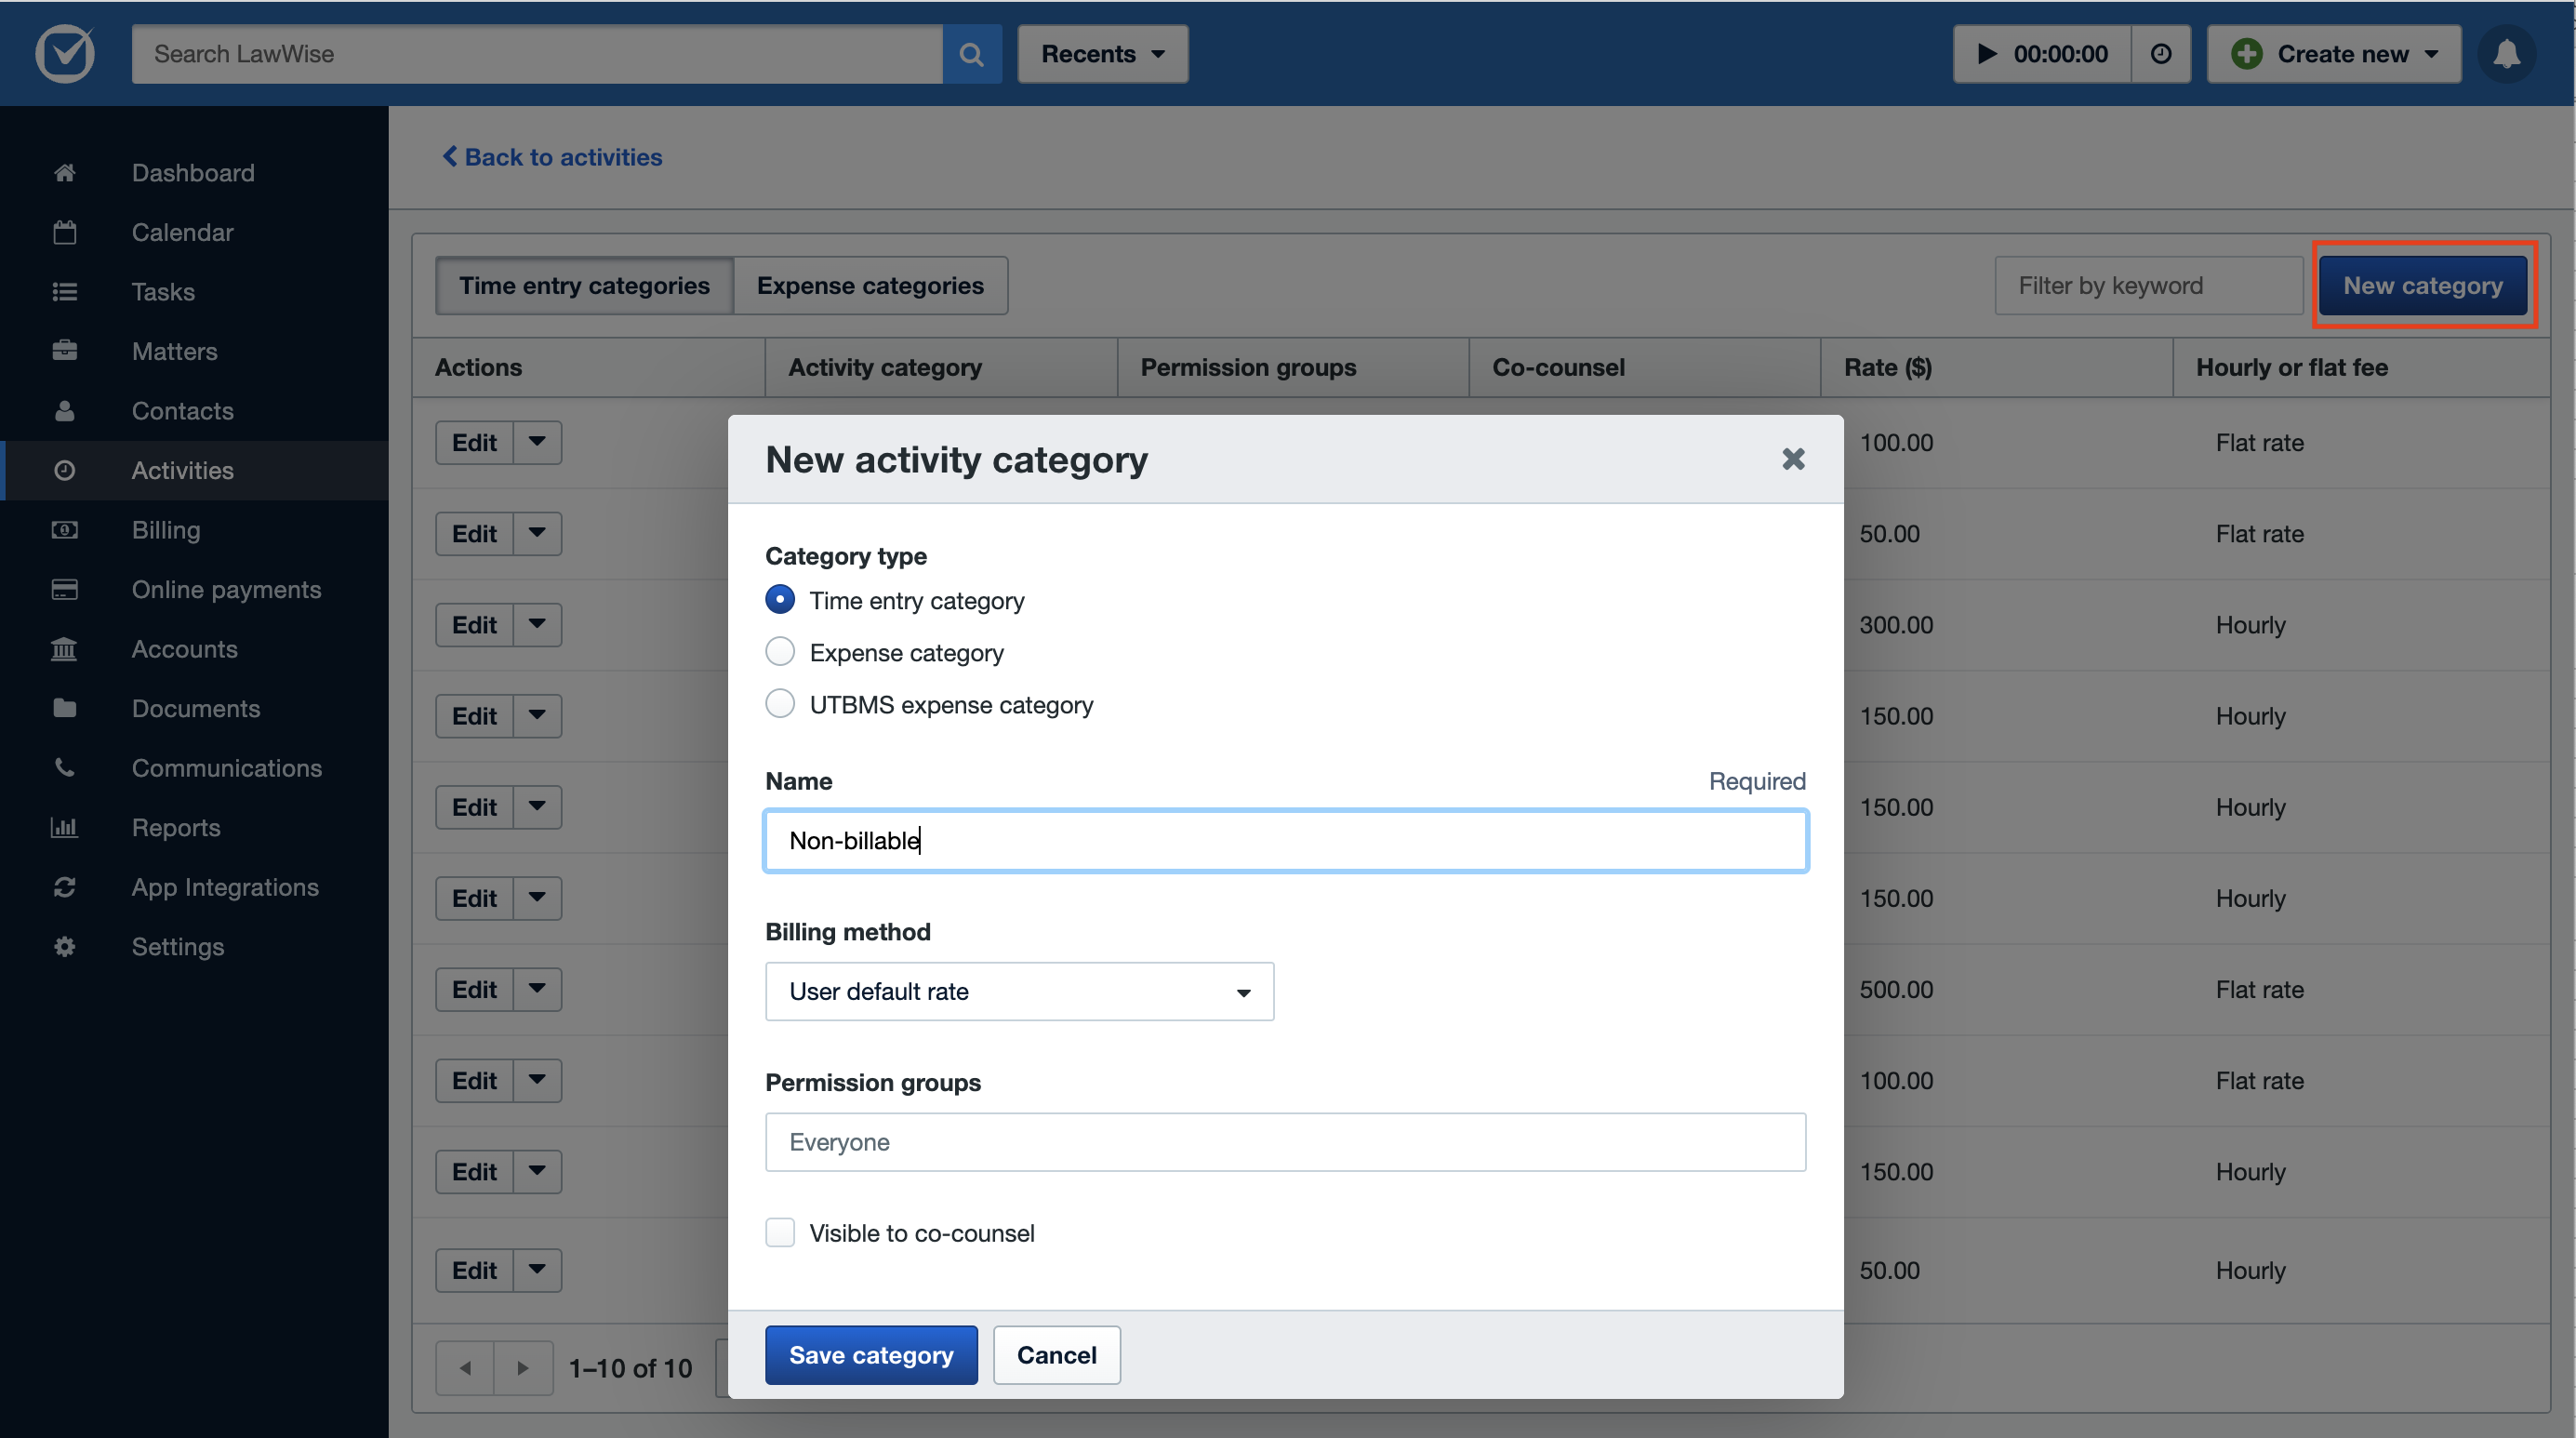Select Expense category radio
Viewport: 2576px width, 1438px height.
pos(780,652)
